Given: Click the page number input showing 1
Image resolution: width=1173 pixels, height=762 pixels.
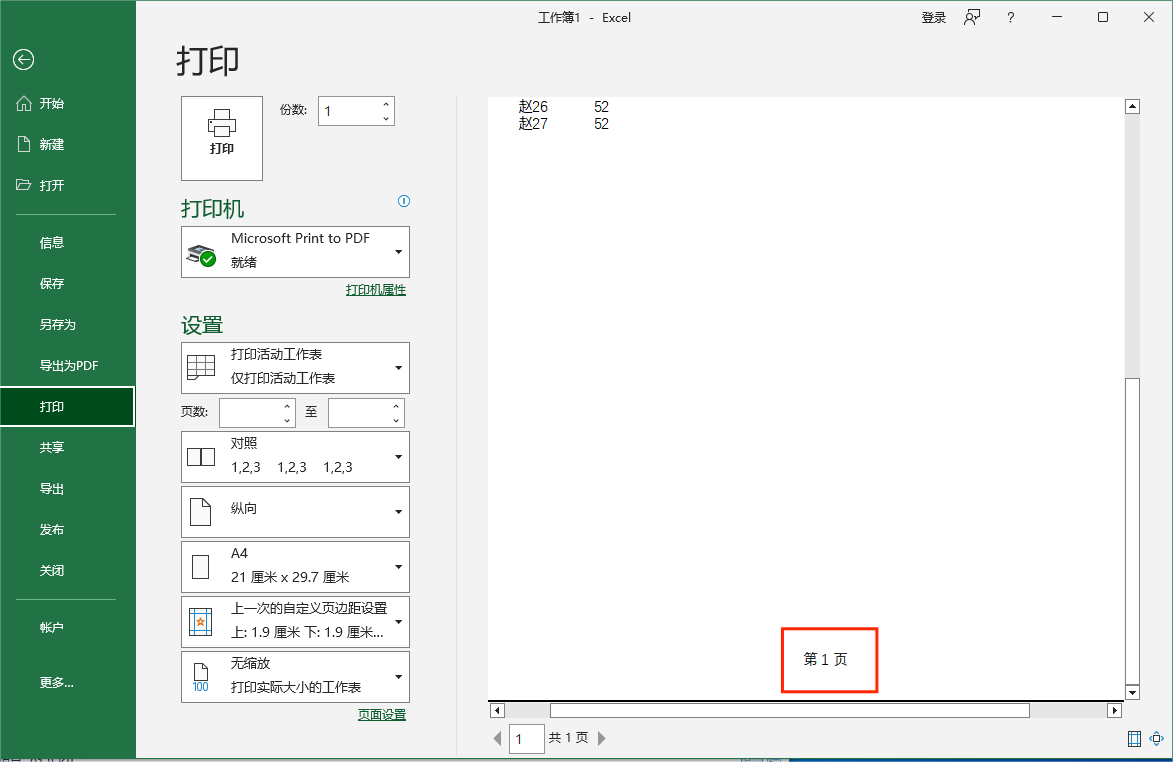Looking at the screenshot, I should (x=527, y=738).
